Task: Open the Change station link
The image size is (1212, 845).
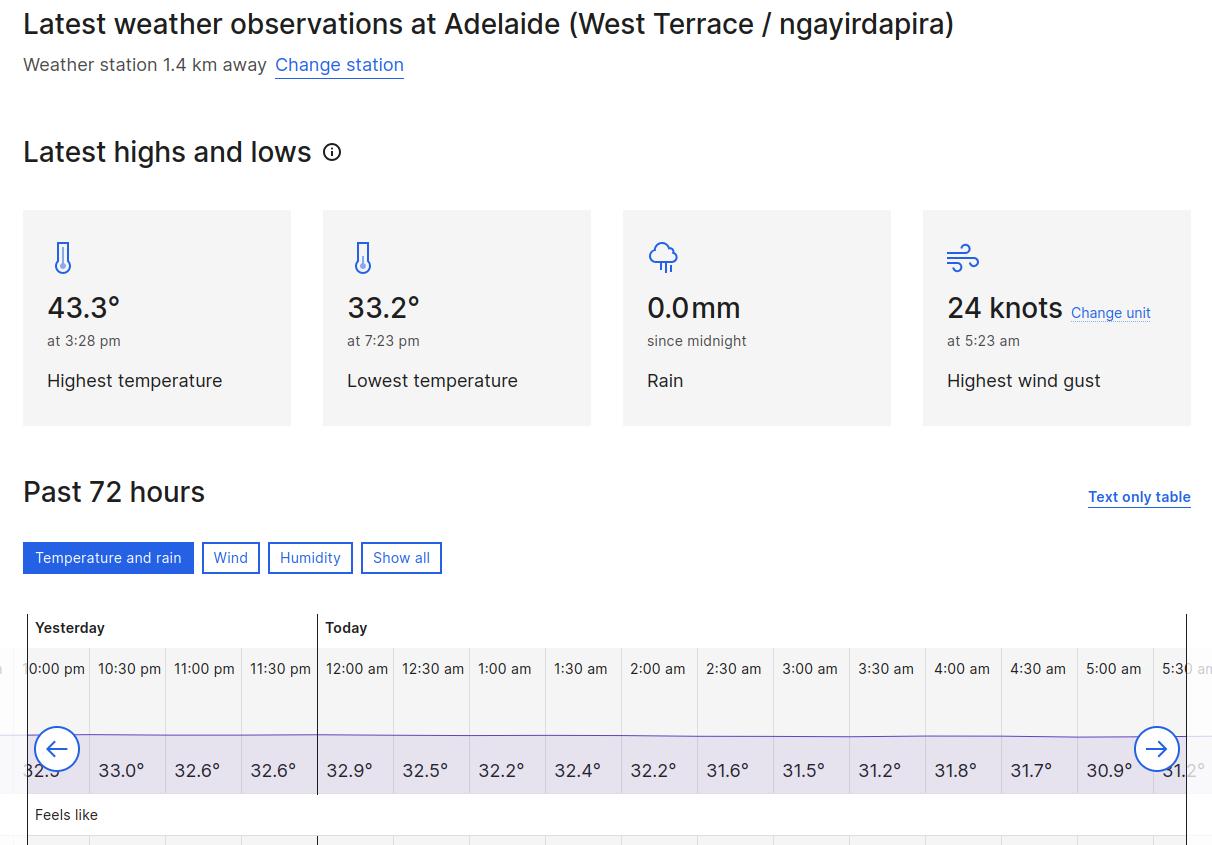Action: [339, 65]
